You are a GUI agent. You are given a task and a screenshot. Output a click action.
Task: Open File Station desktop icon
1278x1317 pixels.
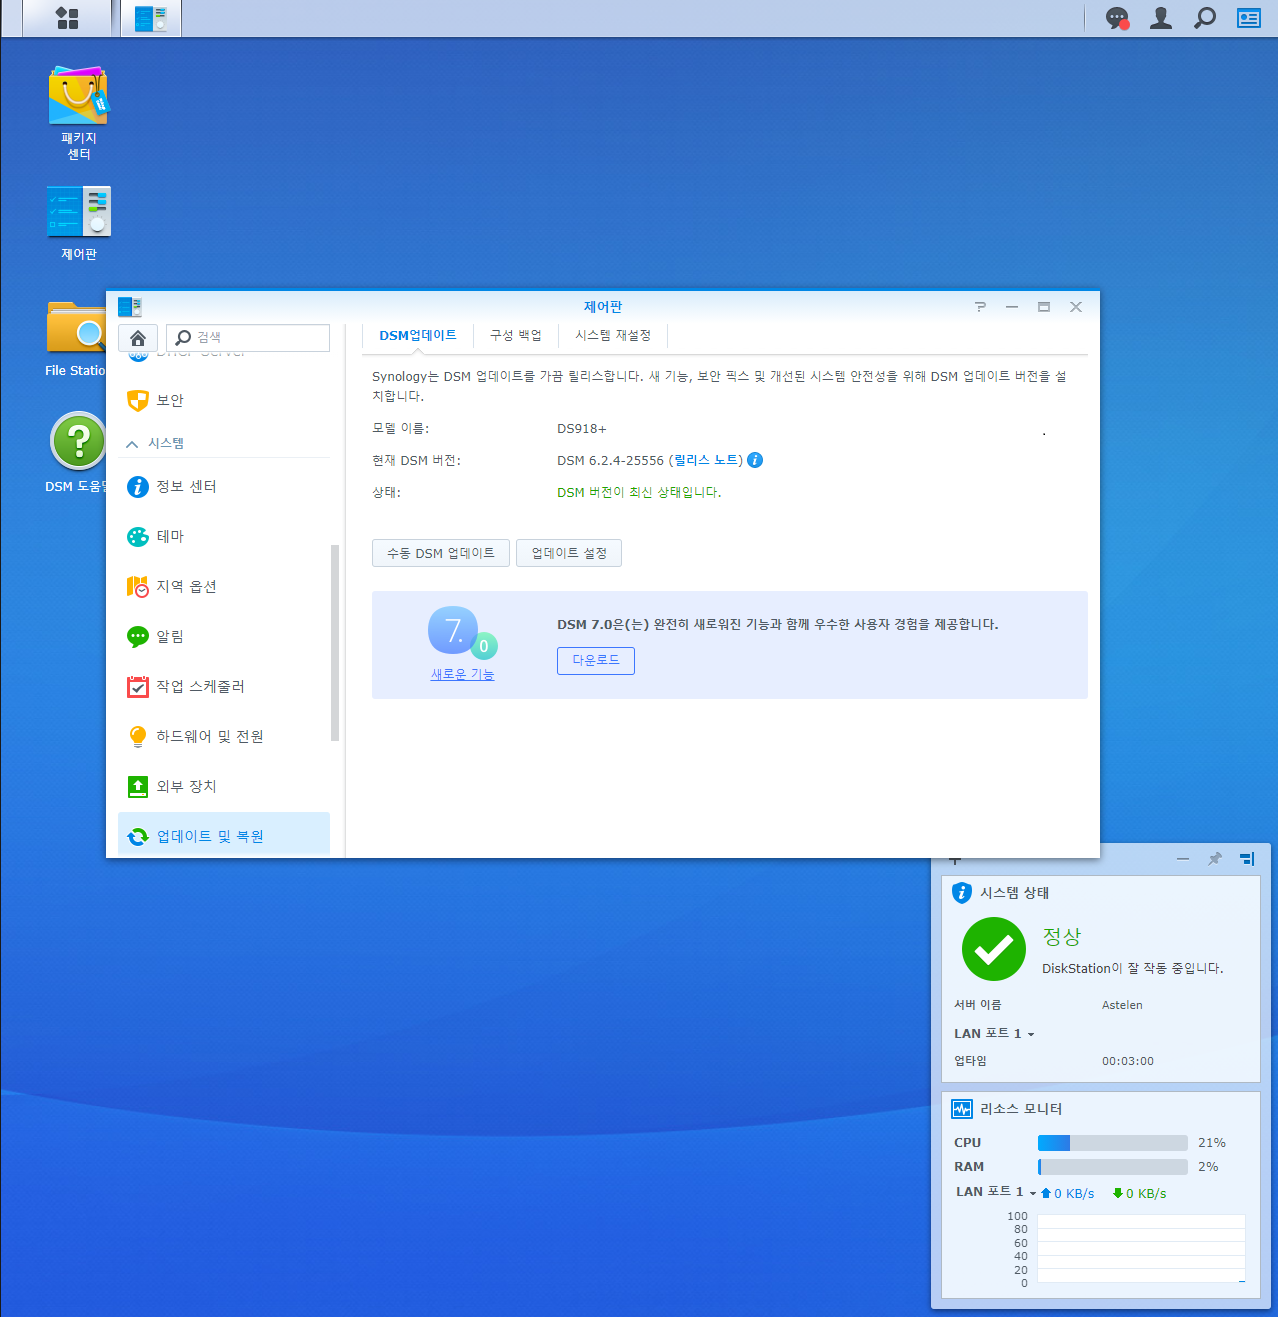click(76, 339)
